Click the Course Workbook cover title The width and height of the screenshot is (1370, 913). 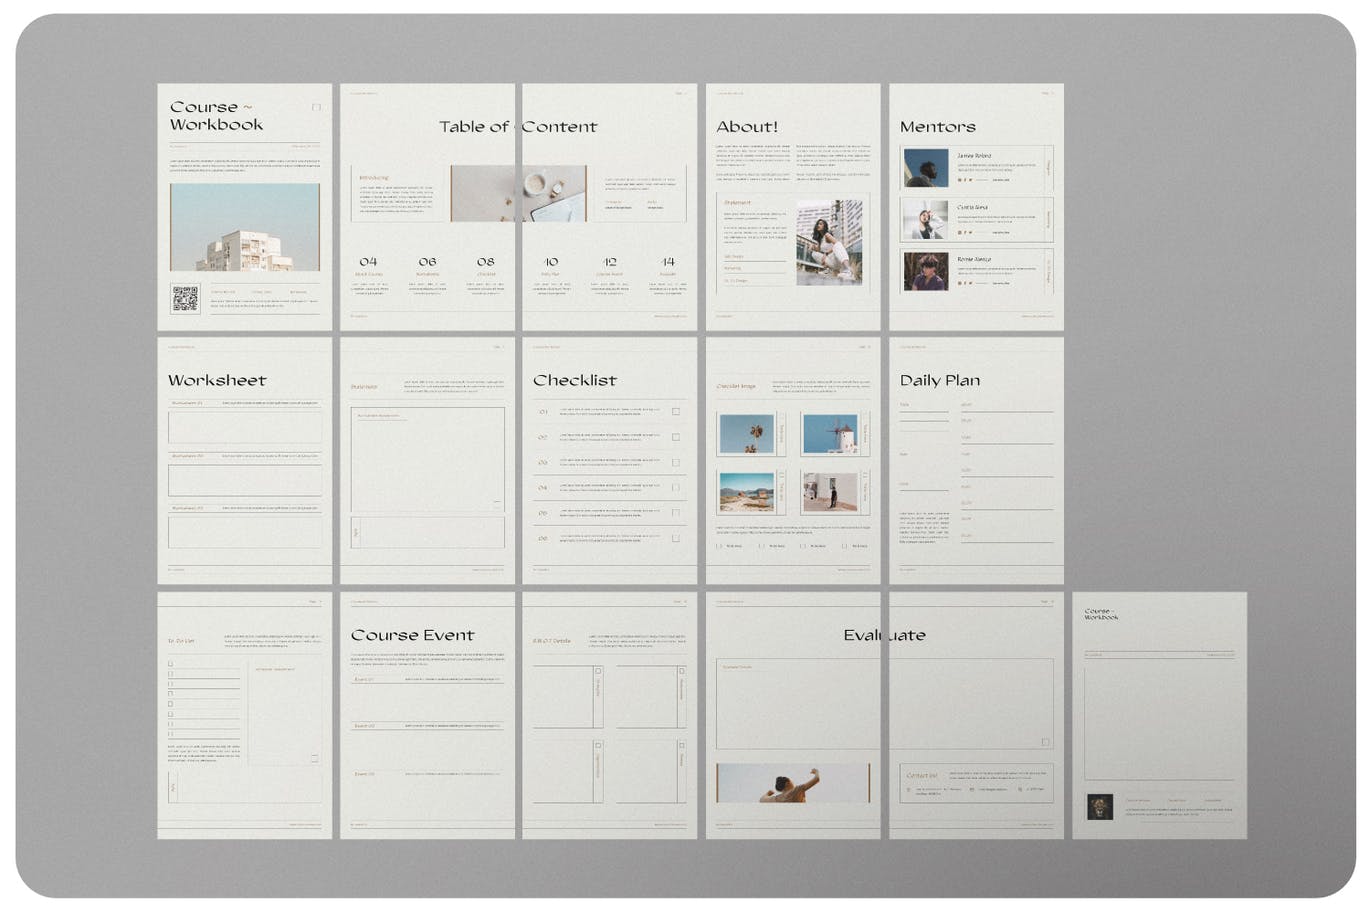point(216,116)
